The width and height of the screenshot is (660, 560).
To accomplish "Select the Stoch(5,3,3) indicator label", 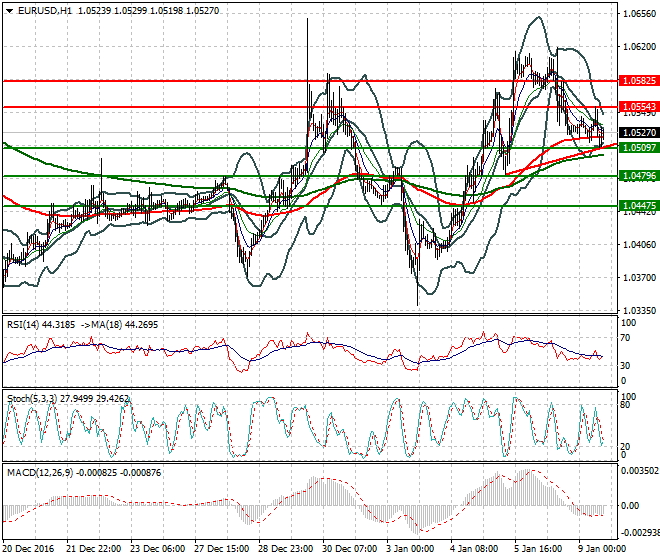I will [32, 399].
